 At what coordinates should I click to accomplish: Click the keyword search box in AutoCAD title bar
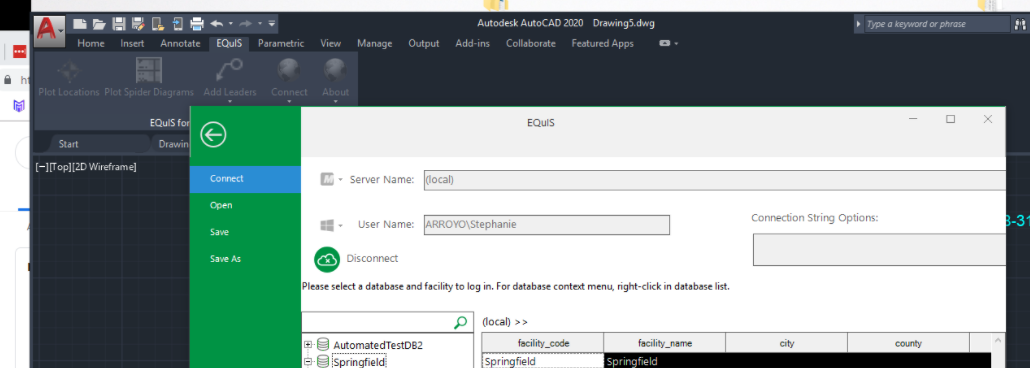point(936,24)
